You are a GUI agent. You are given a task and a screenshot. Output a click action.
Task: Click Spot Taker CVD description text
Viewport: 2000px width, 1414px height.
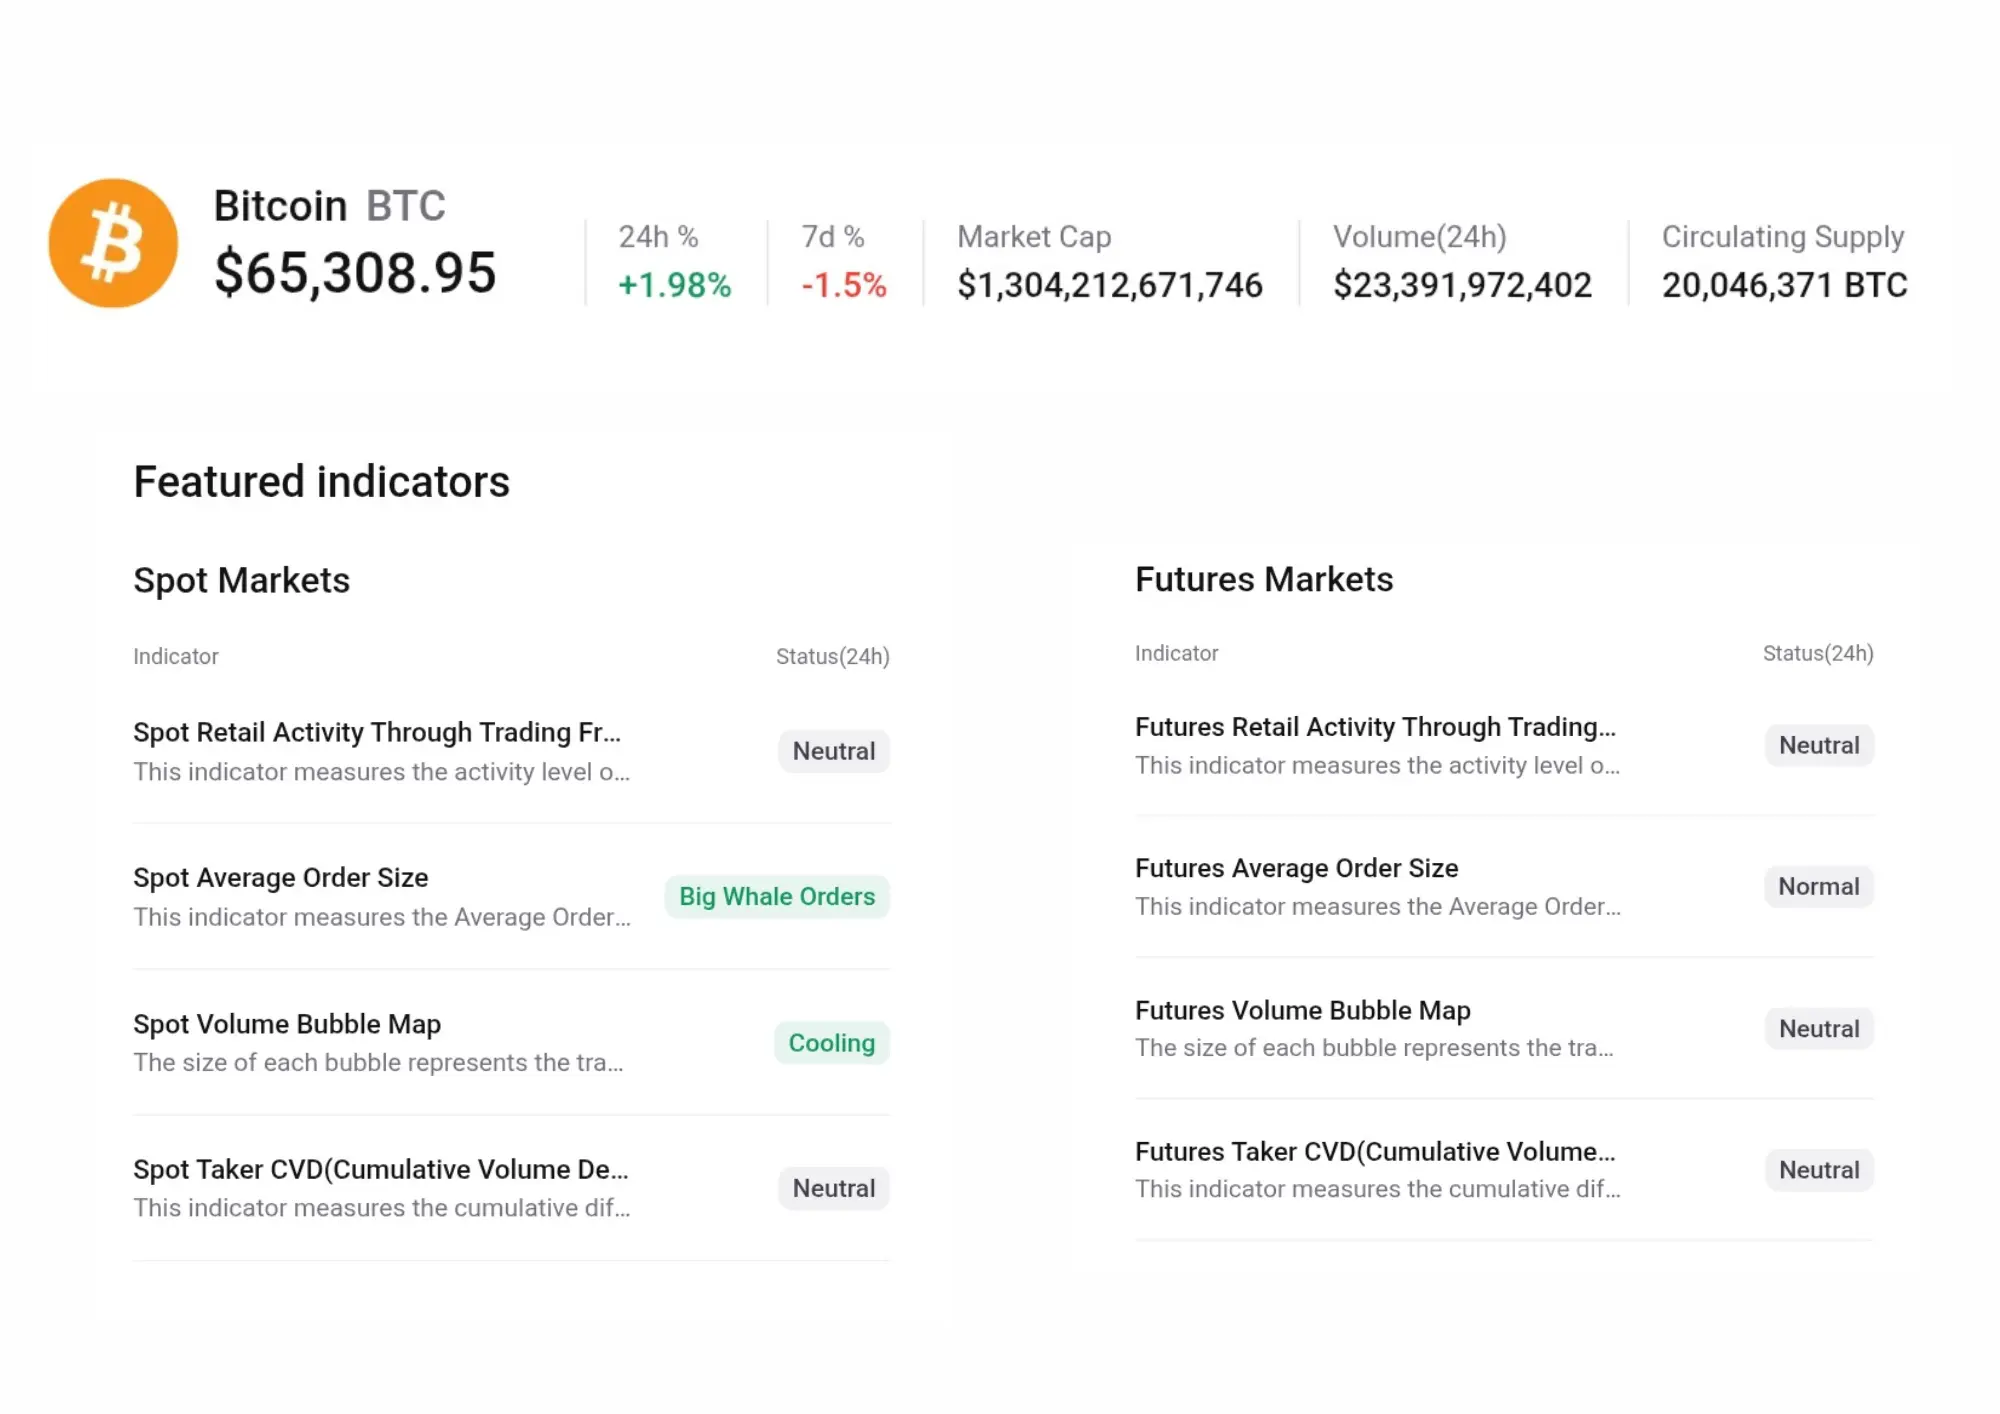click(x=382, y=1208)
